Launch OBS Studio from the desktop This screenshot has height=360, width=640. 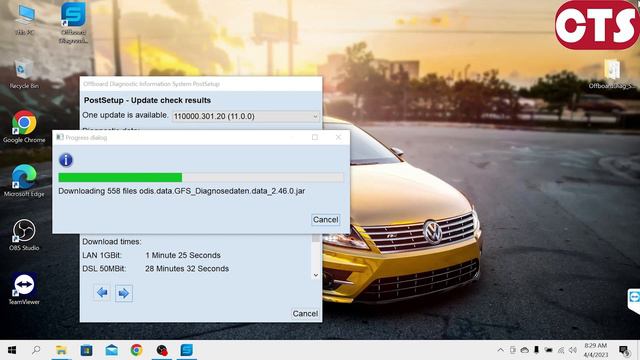pyautogui.click(x=24, y=235)
